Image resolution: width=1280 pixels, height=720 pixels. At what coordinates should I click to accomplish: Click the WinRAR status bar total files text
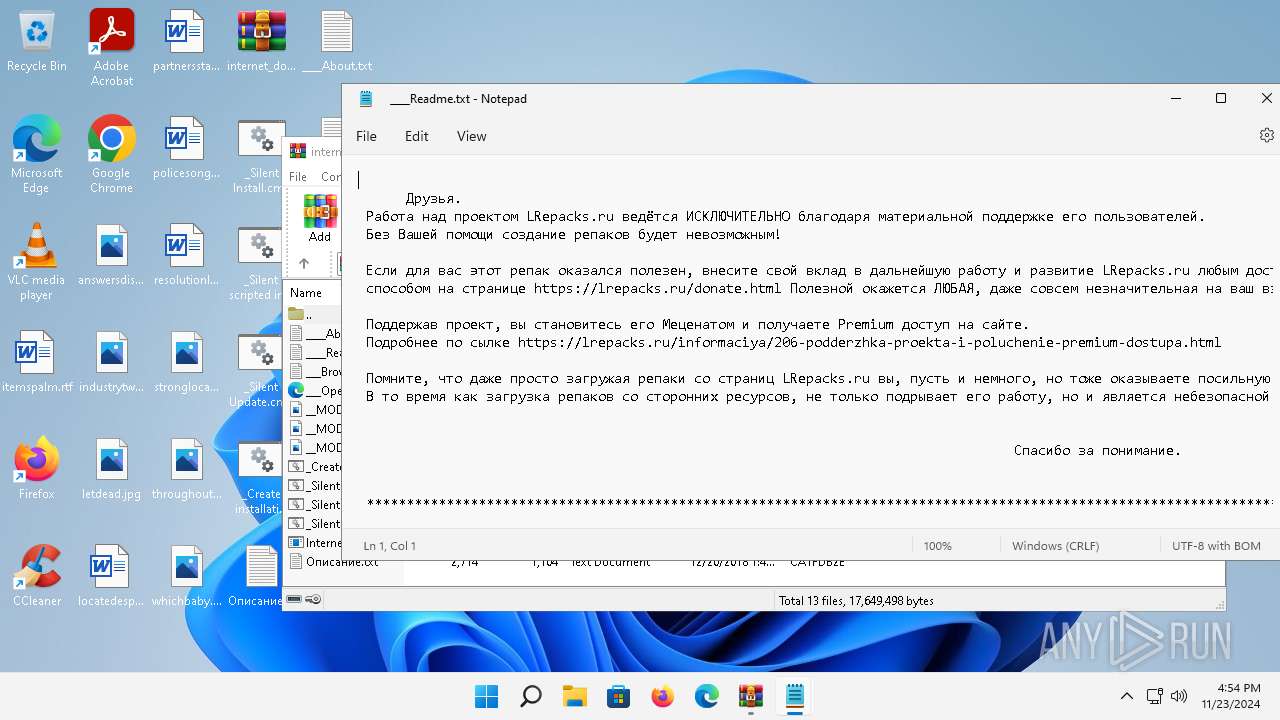[x=856, y=601]
